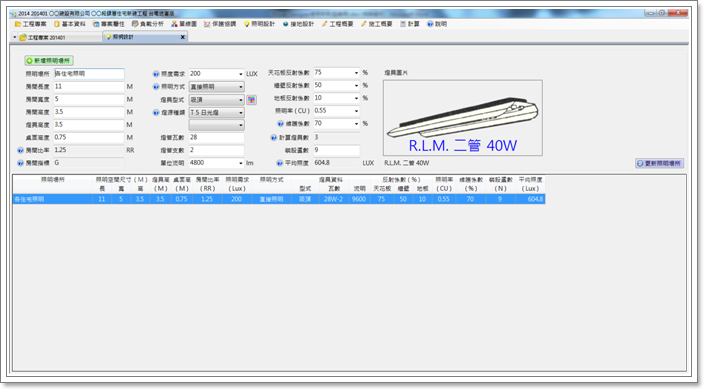Click help icon next to 平均照度
The image size is (704, 389).
click(x=280, y=163)
